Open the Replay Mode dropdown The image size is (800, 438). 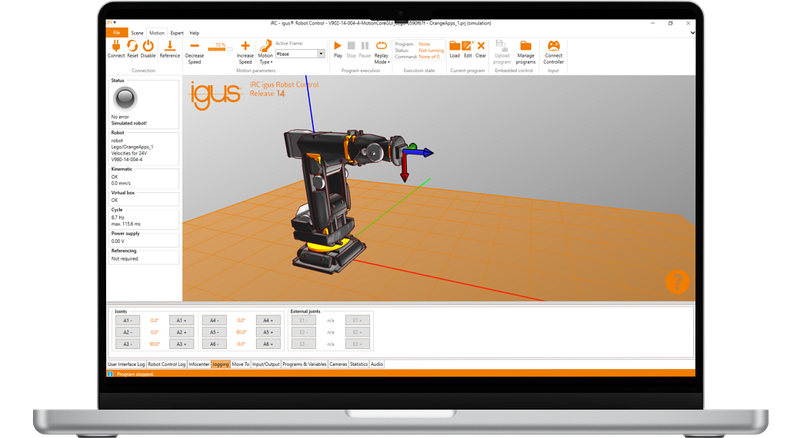[382, 52]
